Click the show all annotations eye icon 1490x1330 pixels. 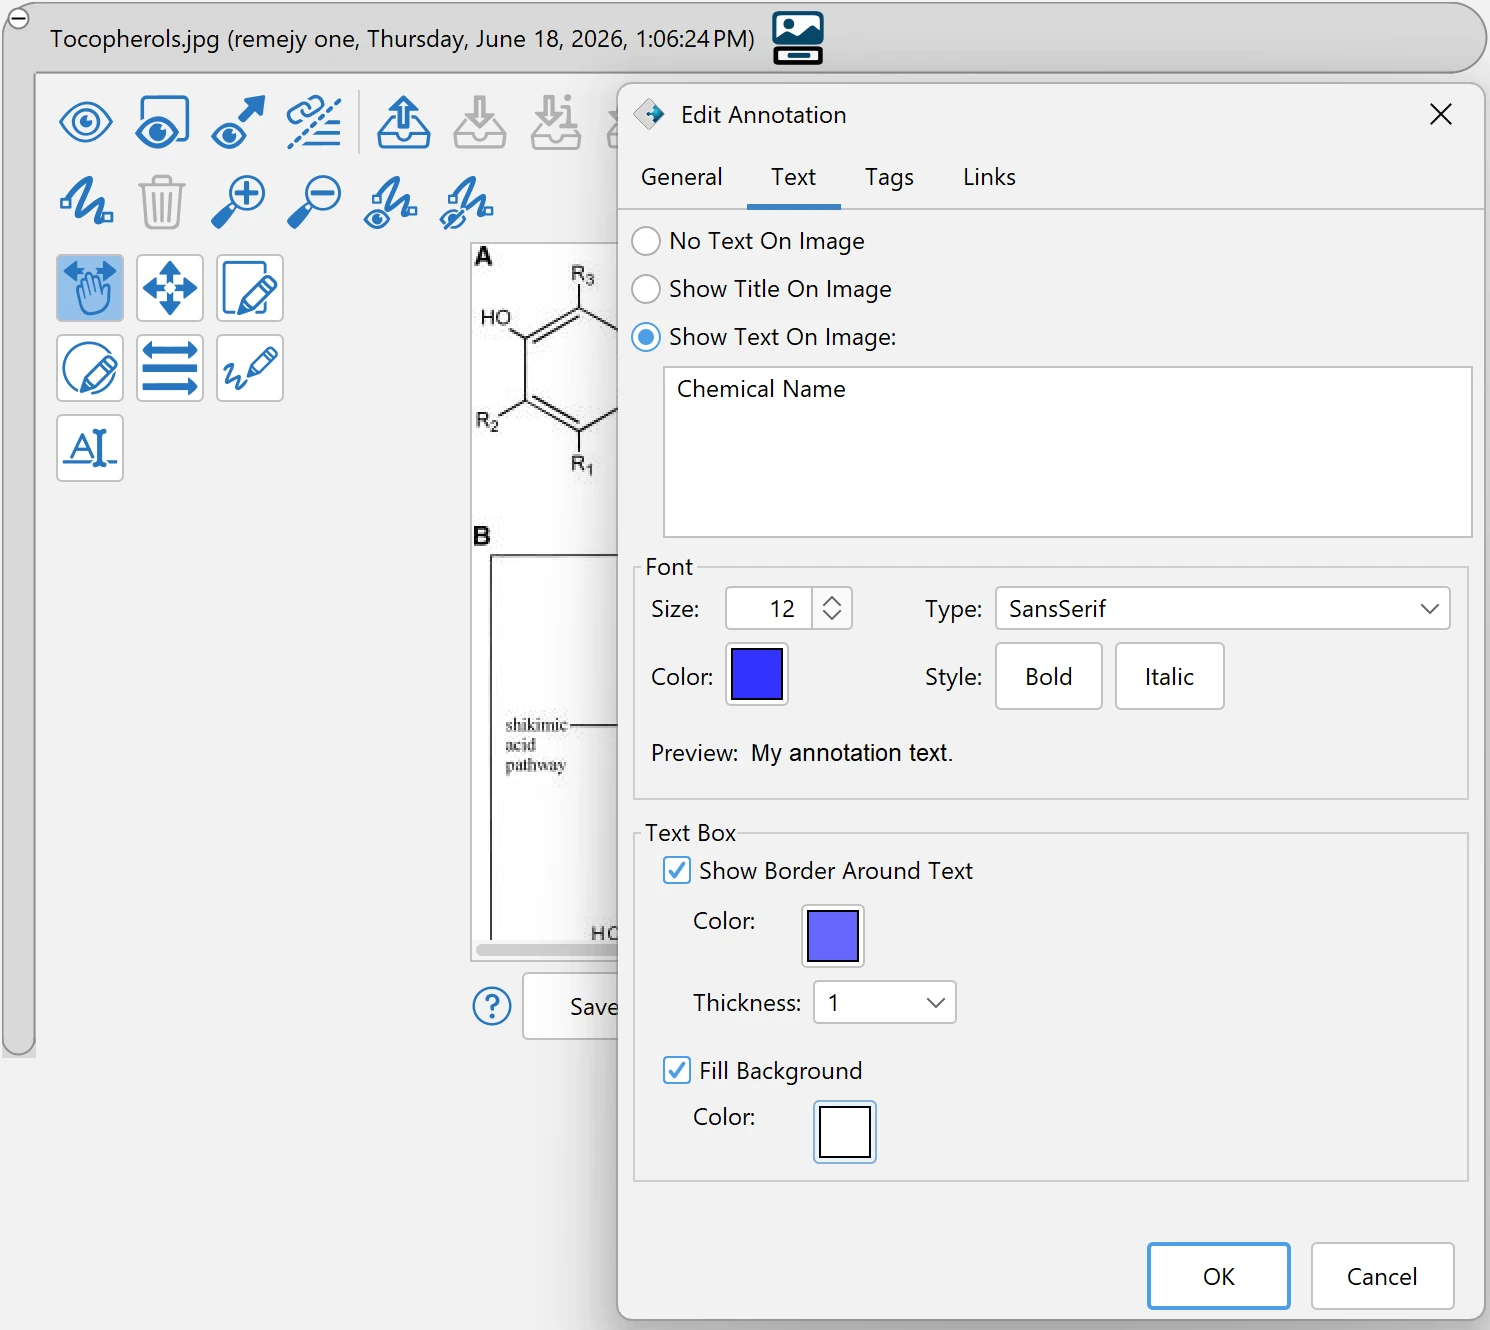click(x=86, y=123)
